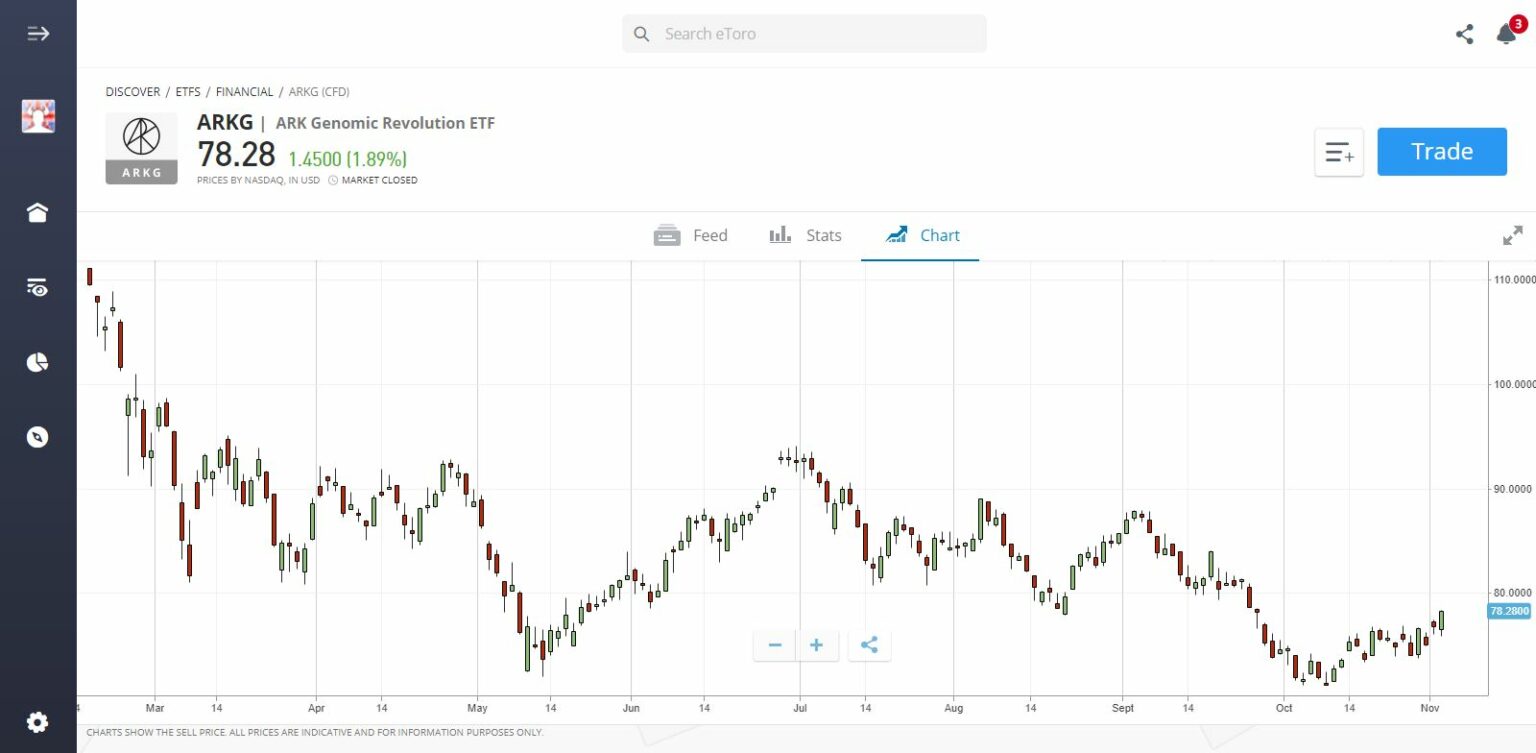Navigate to ETFS via the breadcrumb link
This screenshot has height=753, width=1536.
pyautogui.click(x=188, y=91)
